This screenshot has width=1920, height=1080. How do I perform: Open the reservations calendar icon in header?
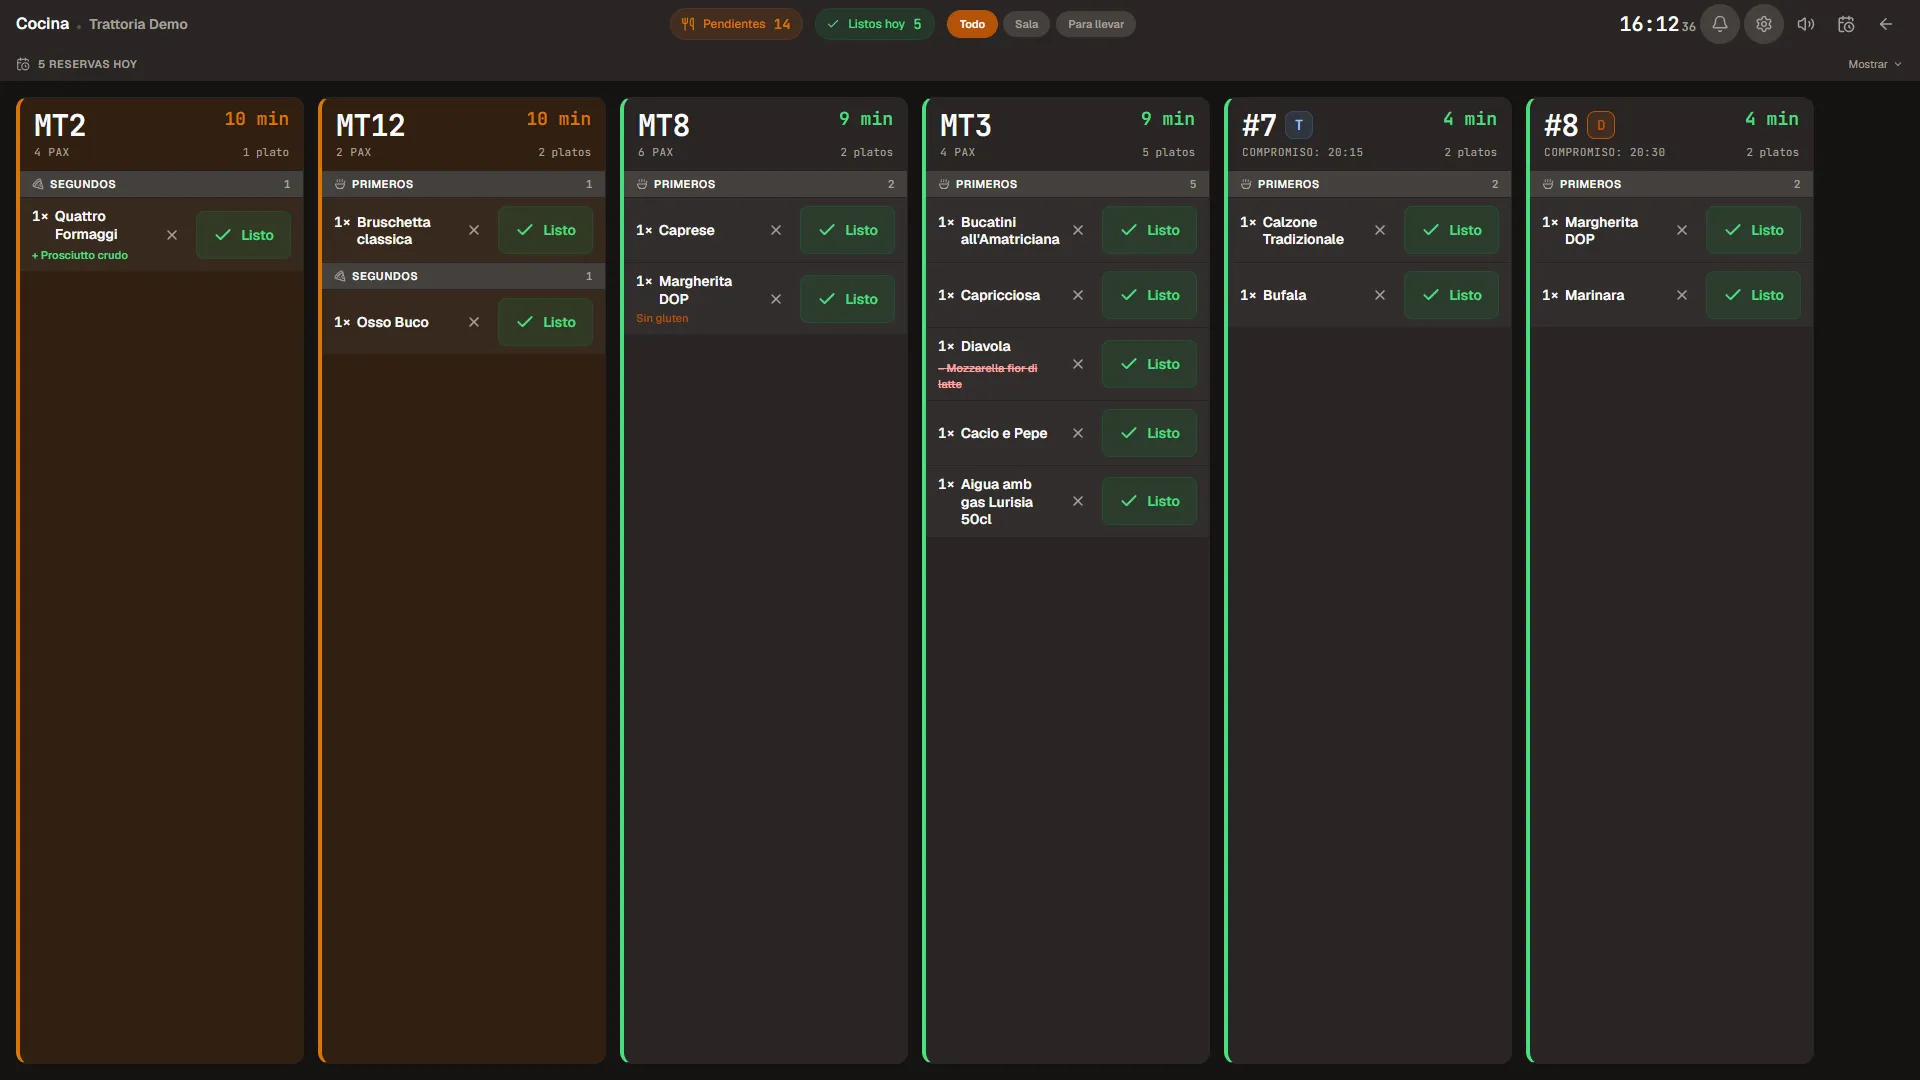coord(1846,24)
